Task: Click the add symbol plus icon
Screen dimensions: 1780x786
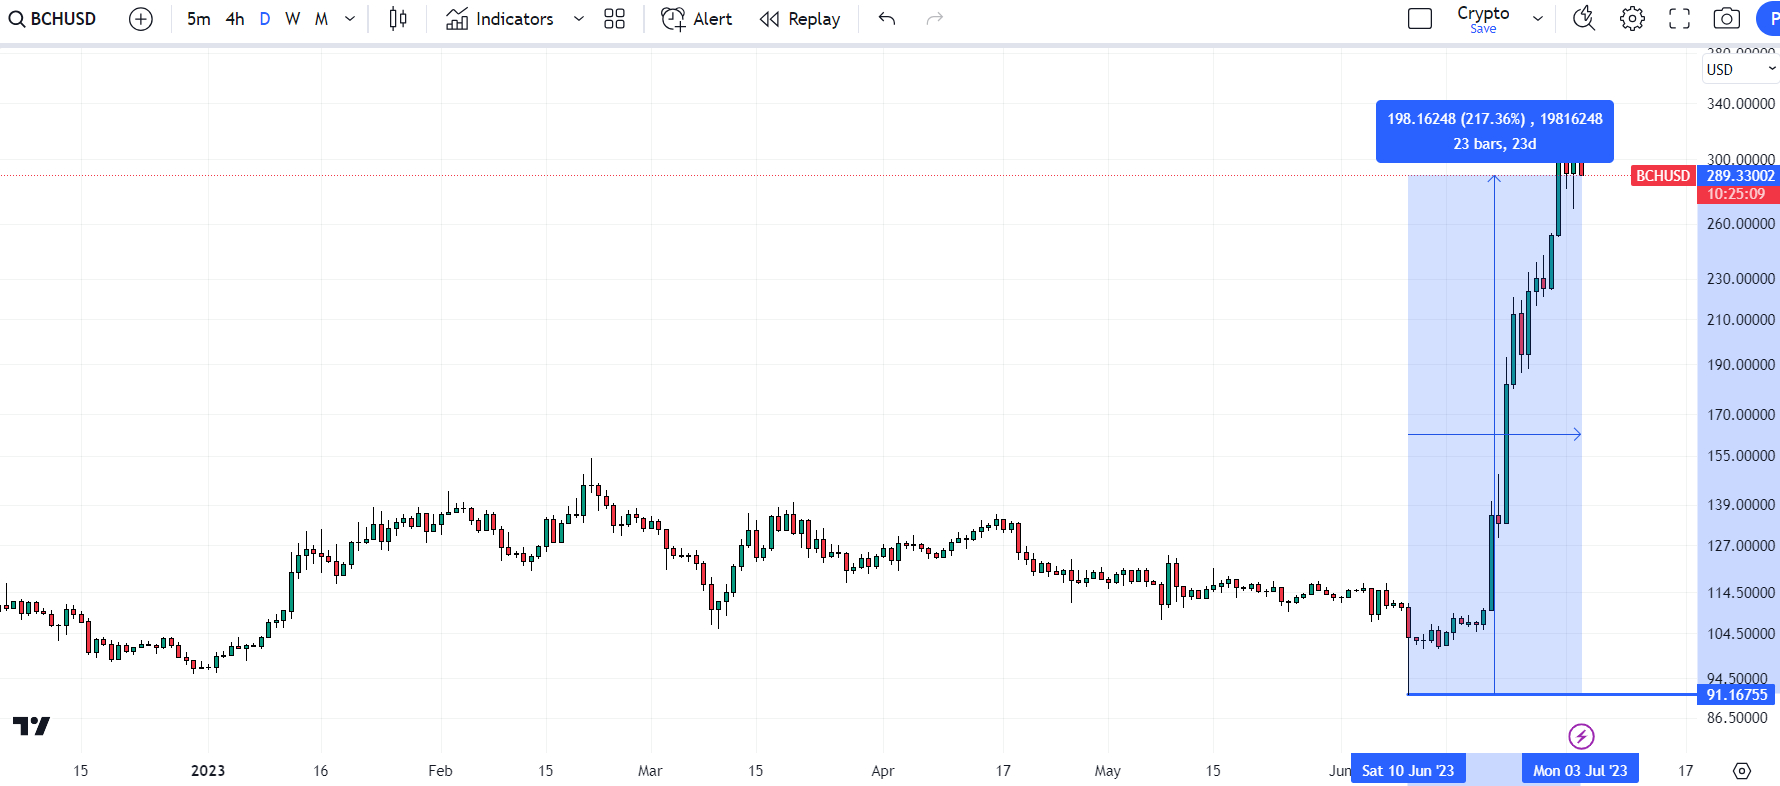Action: 141,19
